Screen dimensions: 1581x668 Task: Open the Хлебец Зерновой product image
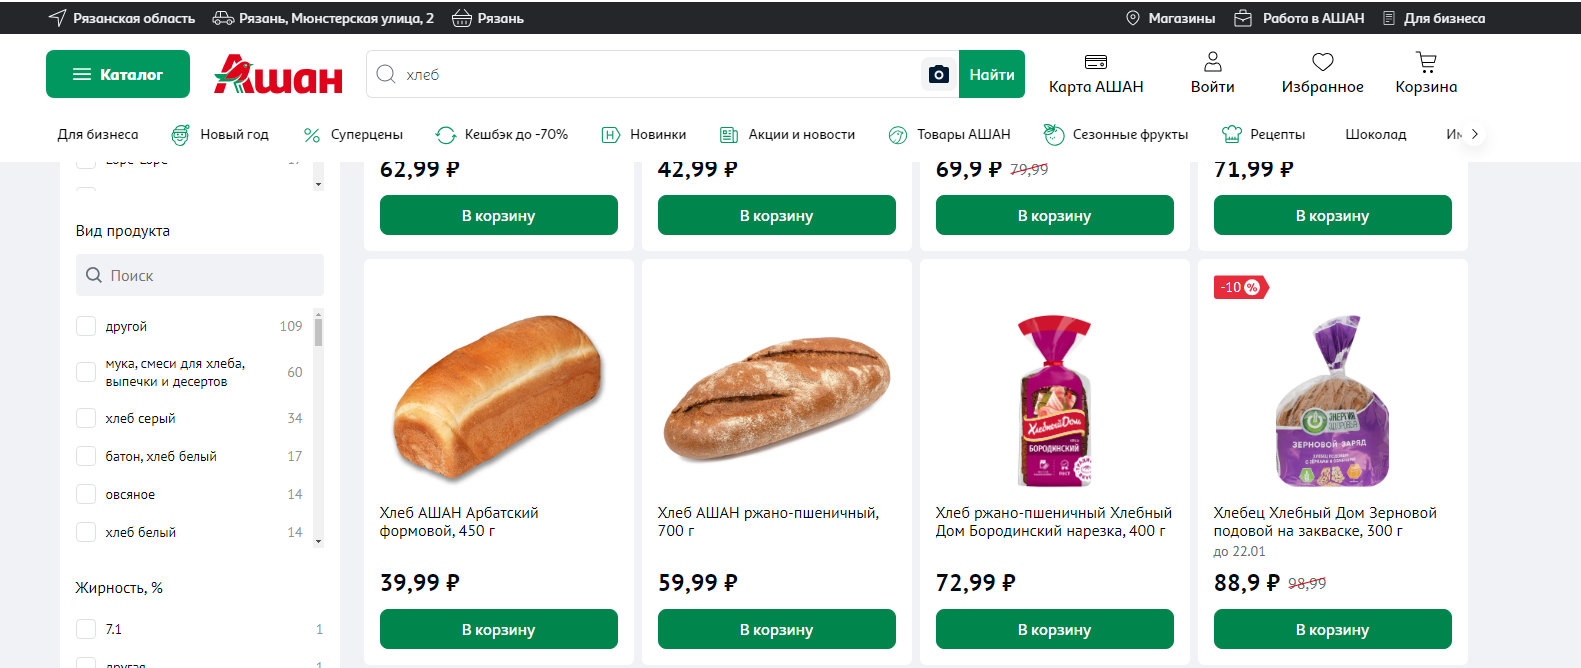pos(1332,400)
